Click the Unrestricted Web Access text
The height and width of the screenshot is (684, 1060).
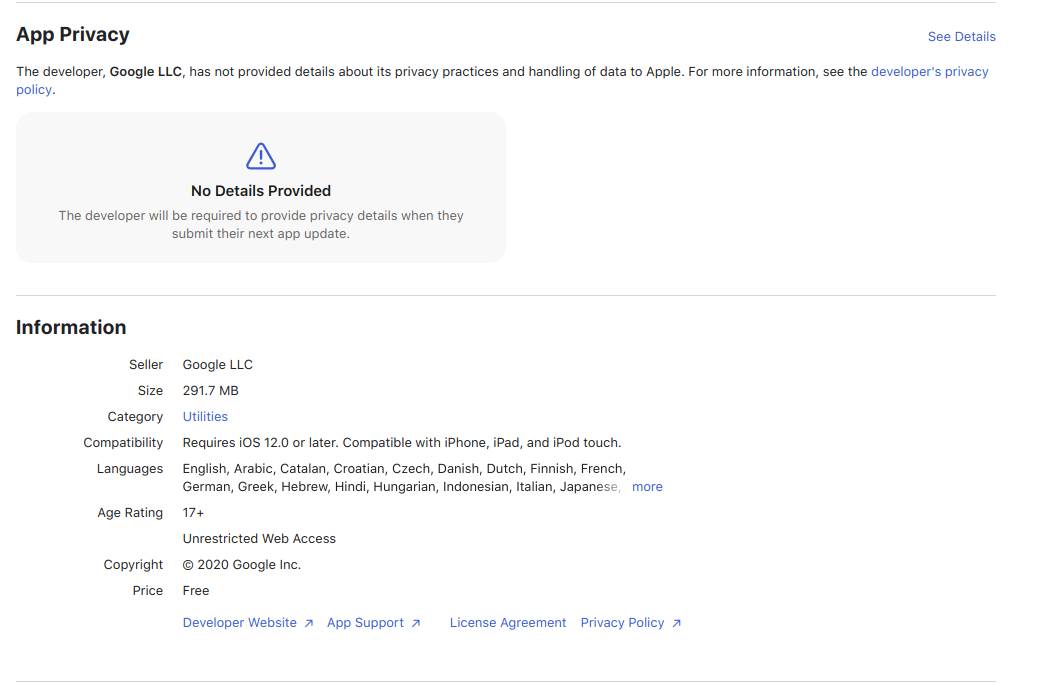pos(259,538)
